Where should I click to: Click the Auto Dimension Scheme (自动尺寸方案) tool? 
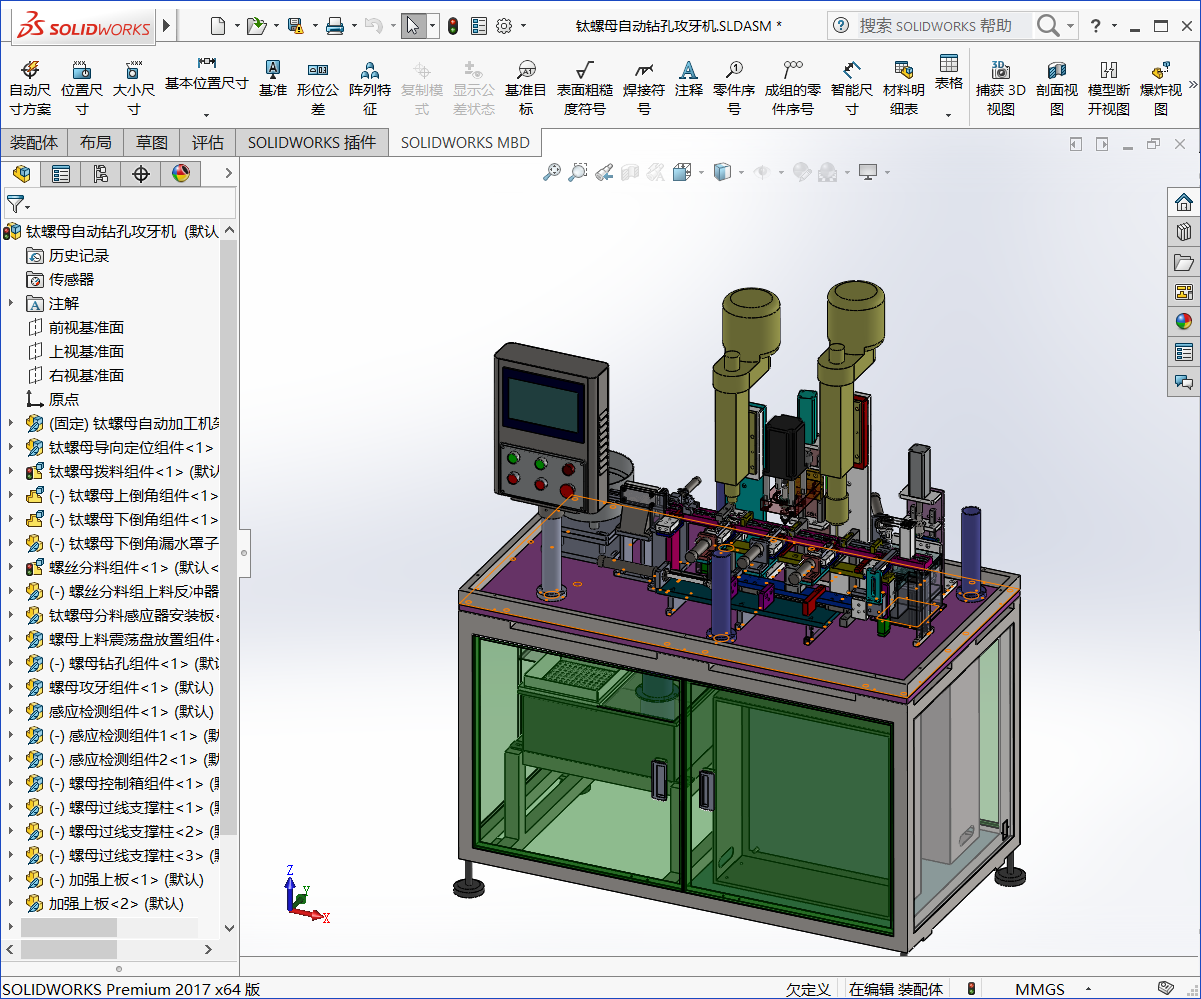click(30, 87)
